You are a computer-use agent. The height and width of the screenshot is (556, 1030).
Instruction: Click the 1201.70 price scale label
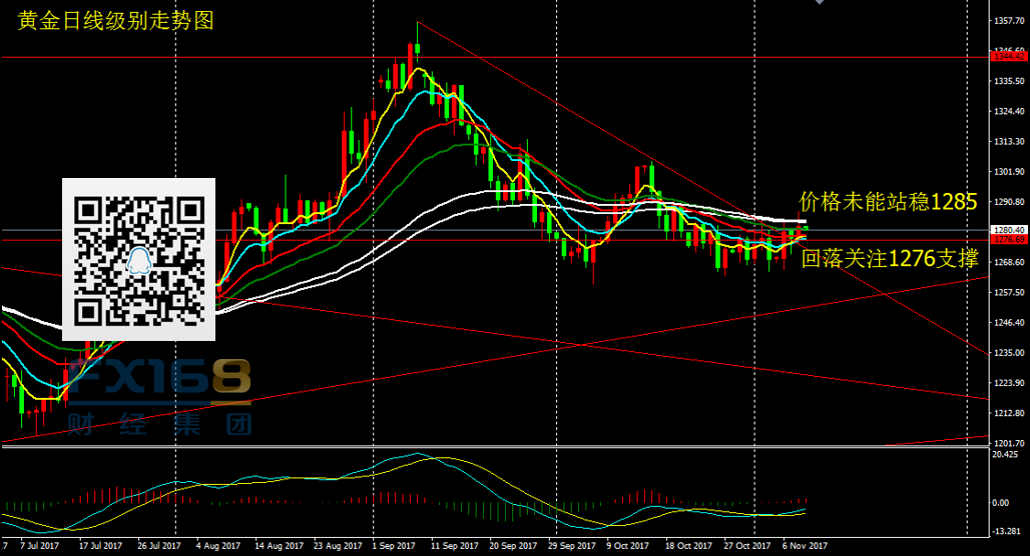(x=1008, y=442)
